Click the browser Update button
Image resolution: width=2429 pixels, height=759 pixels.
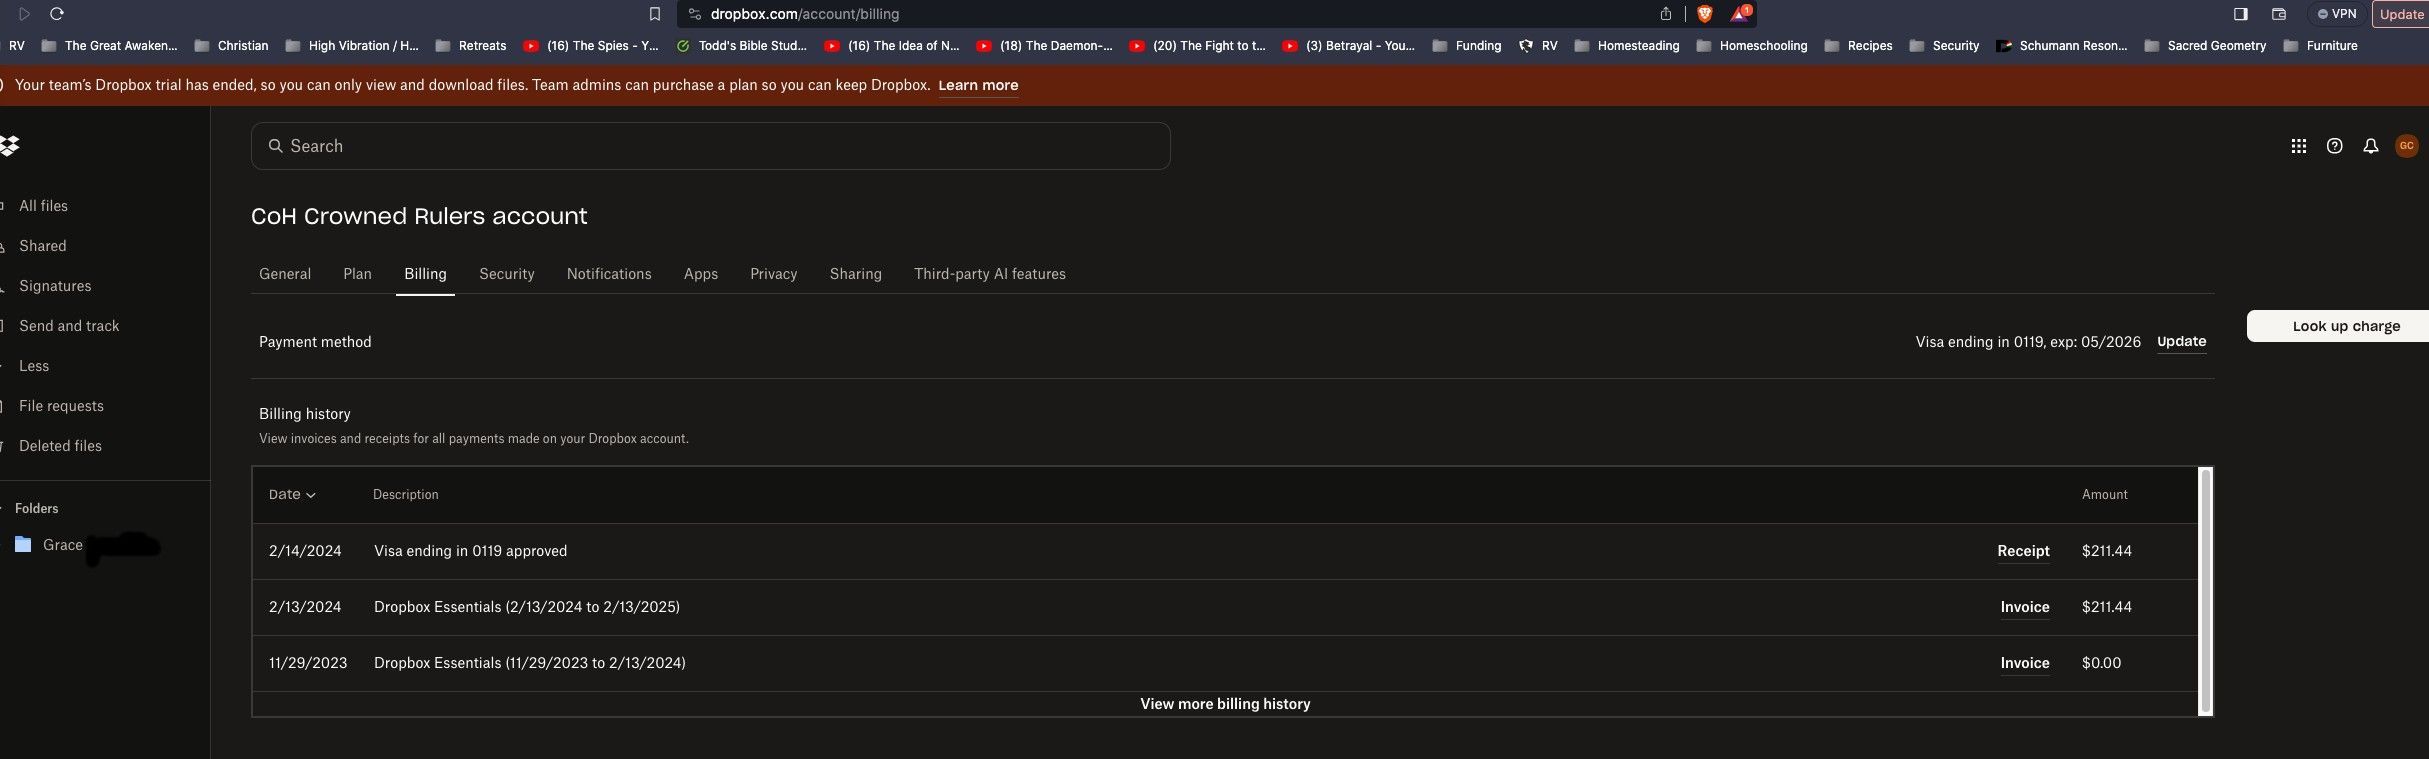[x=2401, y=14]
